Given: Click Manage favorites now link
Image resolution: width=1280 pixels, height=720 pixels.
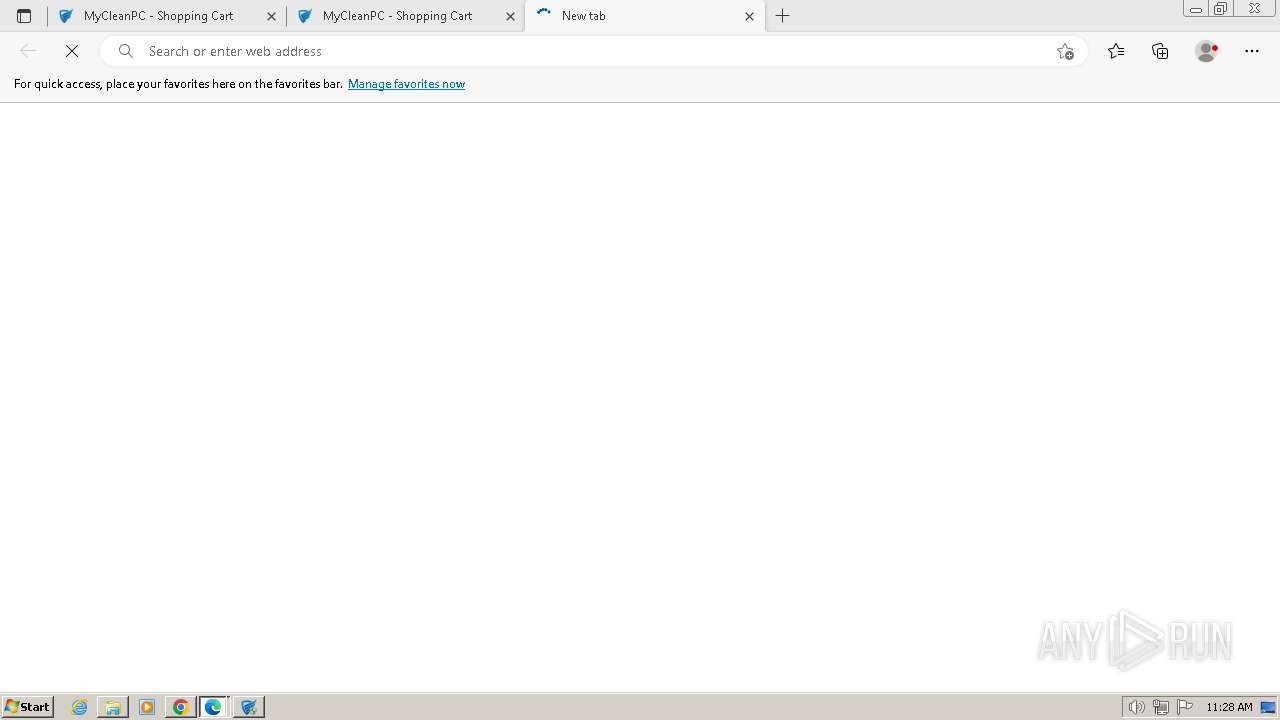Looking at the screenshot, I should (406, 84).
